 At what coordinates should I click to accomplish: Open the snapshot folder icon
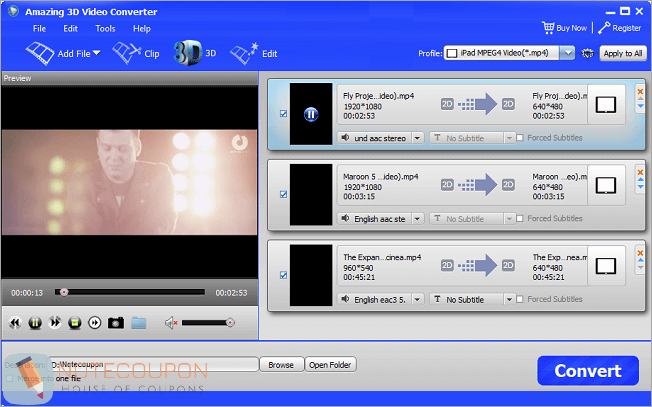point(138,323)
